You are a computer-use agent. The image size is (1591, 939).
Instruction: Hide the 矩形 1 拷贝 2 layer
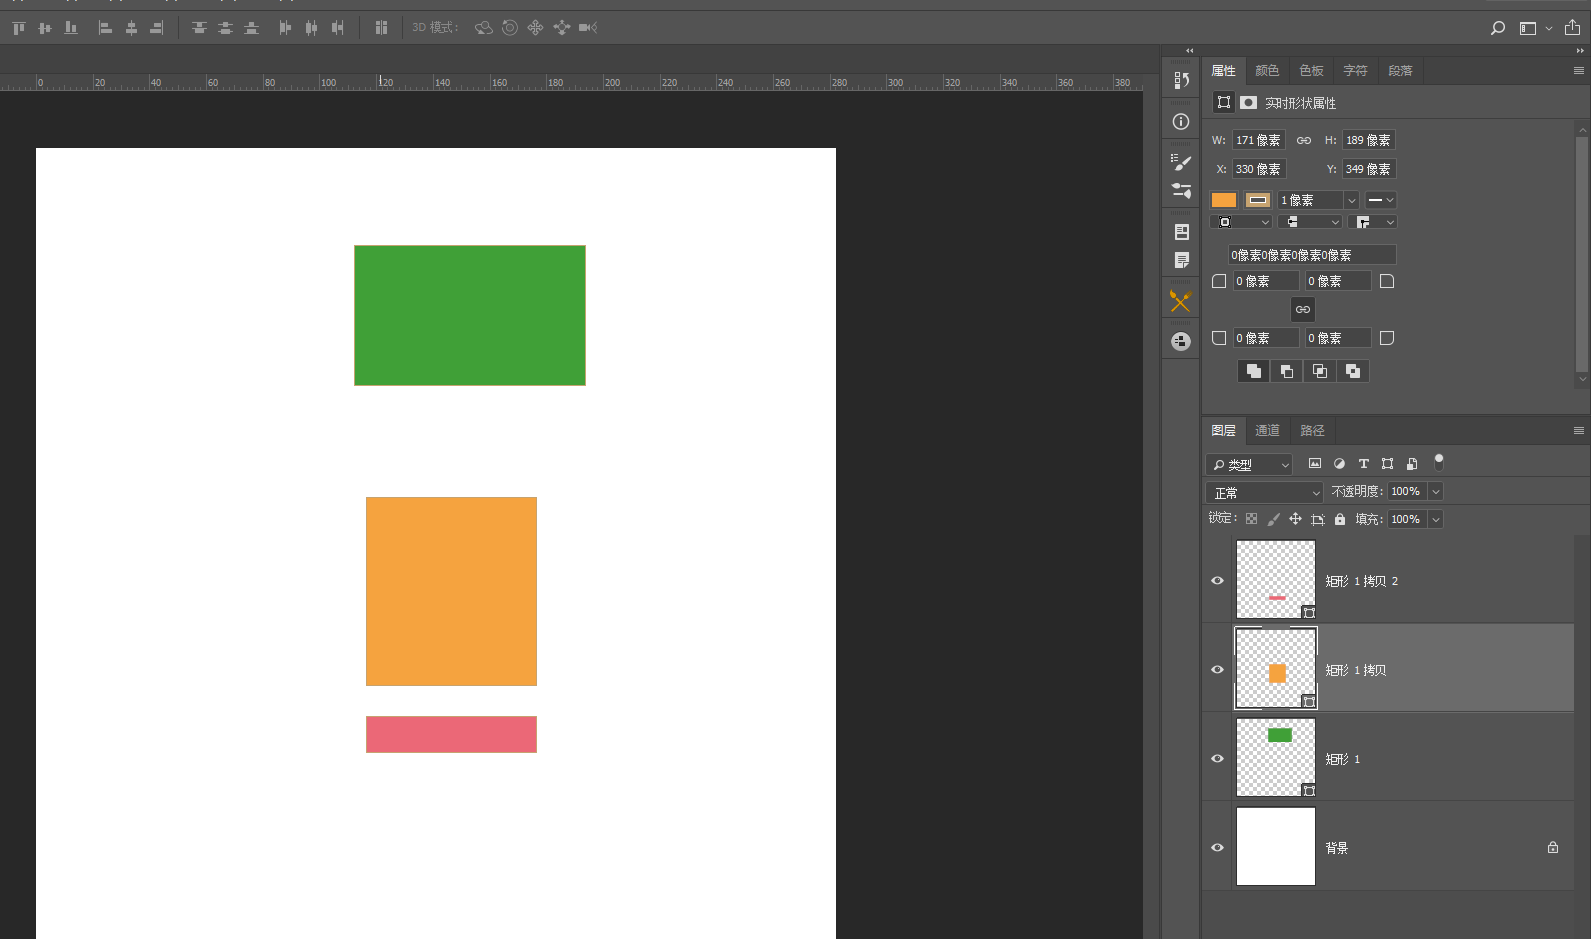point(1217,581)
